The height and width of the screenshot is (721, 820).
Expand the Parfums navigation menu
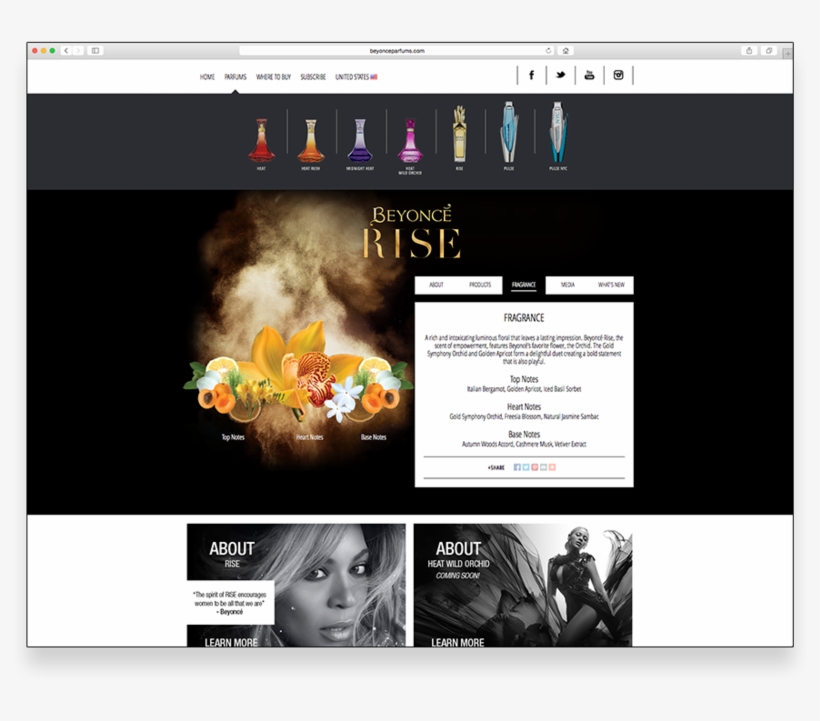tap(235, 77)
